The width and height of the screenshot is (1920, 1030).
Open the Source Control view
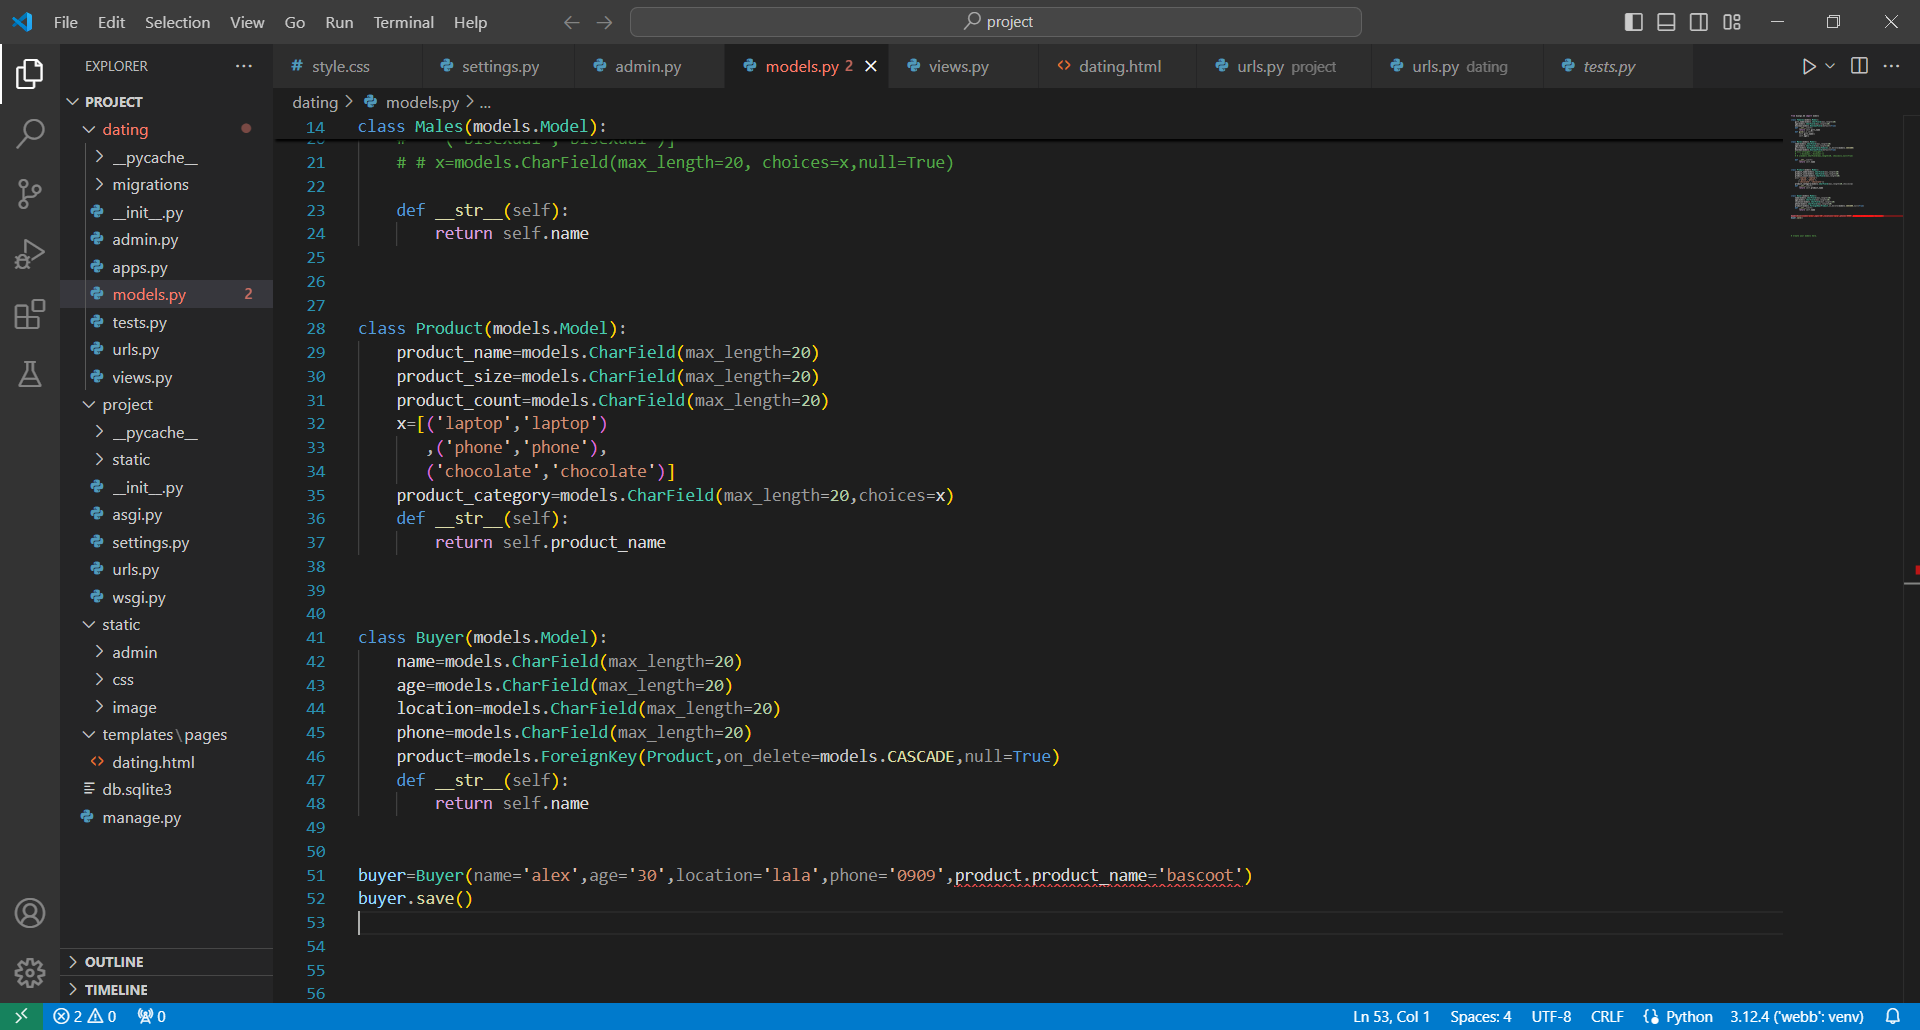(30, 194)
